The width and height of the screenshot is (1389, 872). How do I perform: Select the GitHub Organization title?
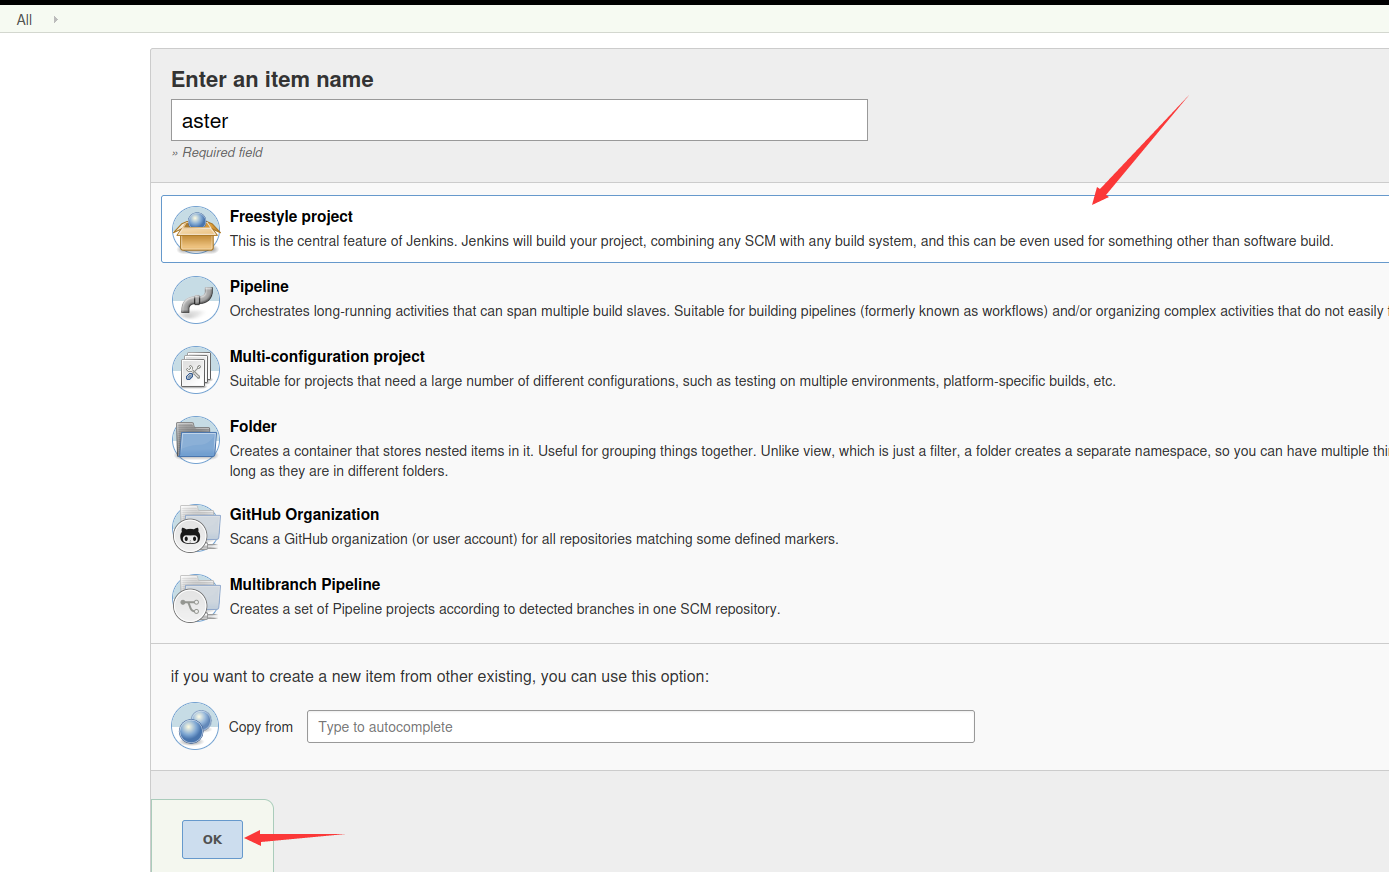(304, 514)
